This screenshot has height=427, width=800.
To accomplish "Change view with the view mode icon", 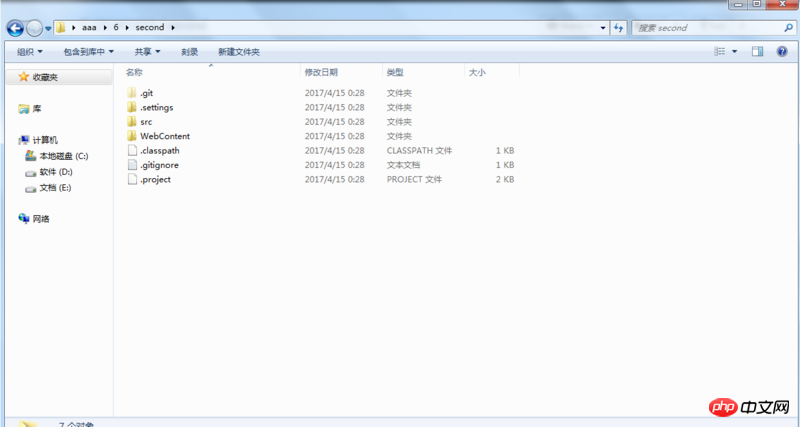I will coord(719,52).
